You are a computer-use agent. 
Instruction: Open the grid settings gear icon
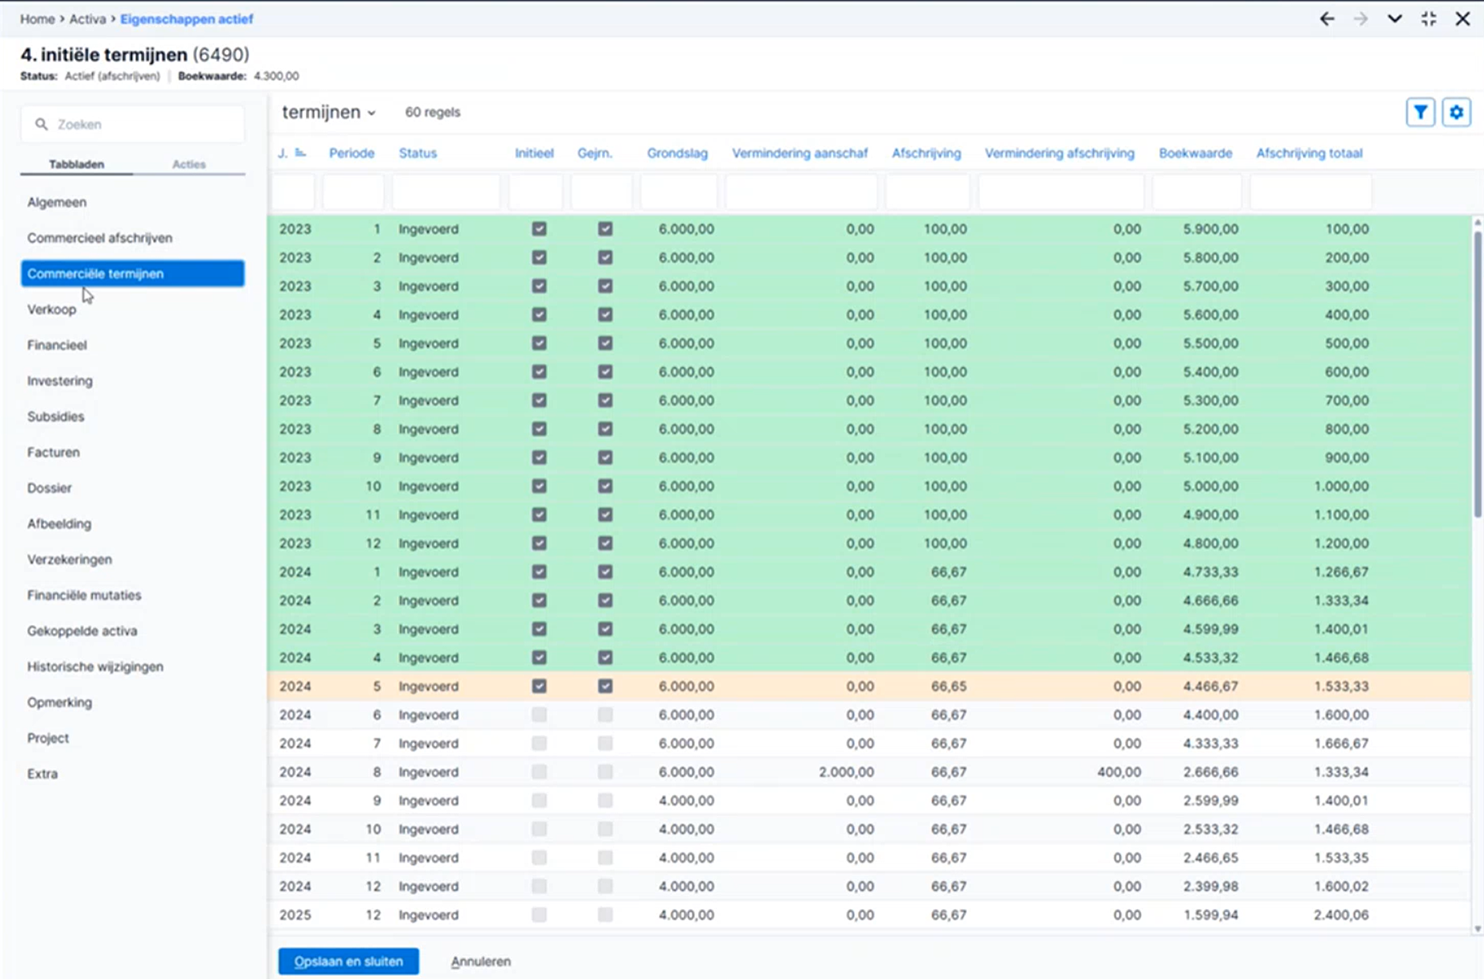point(1456,113)
